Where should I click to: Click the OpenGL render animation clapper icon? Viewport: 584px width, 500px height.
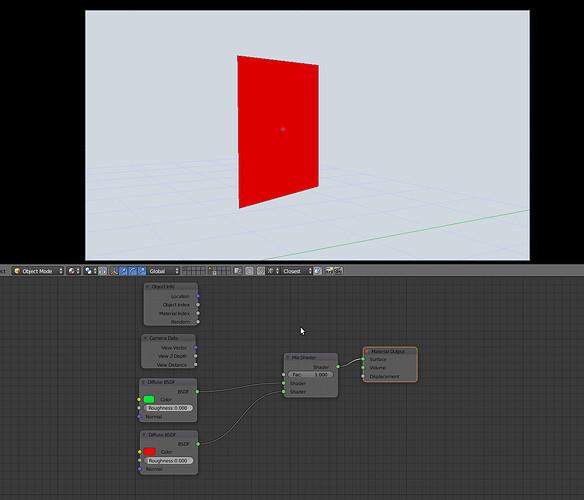338,271
